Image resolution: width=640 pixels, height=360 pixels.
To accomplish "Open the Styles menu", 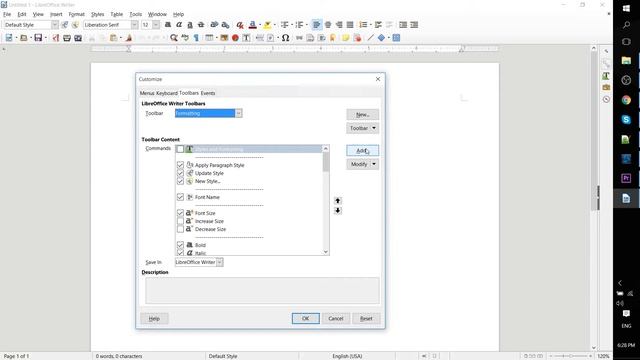I will click(97, 14).
